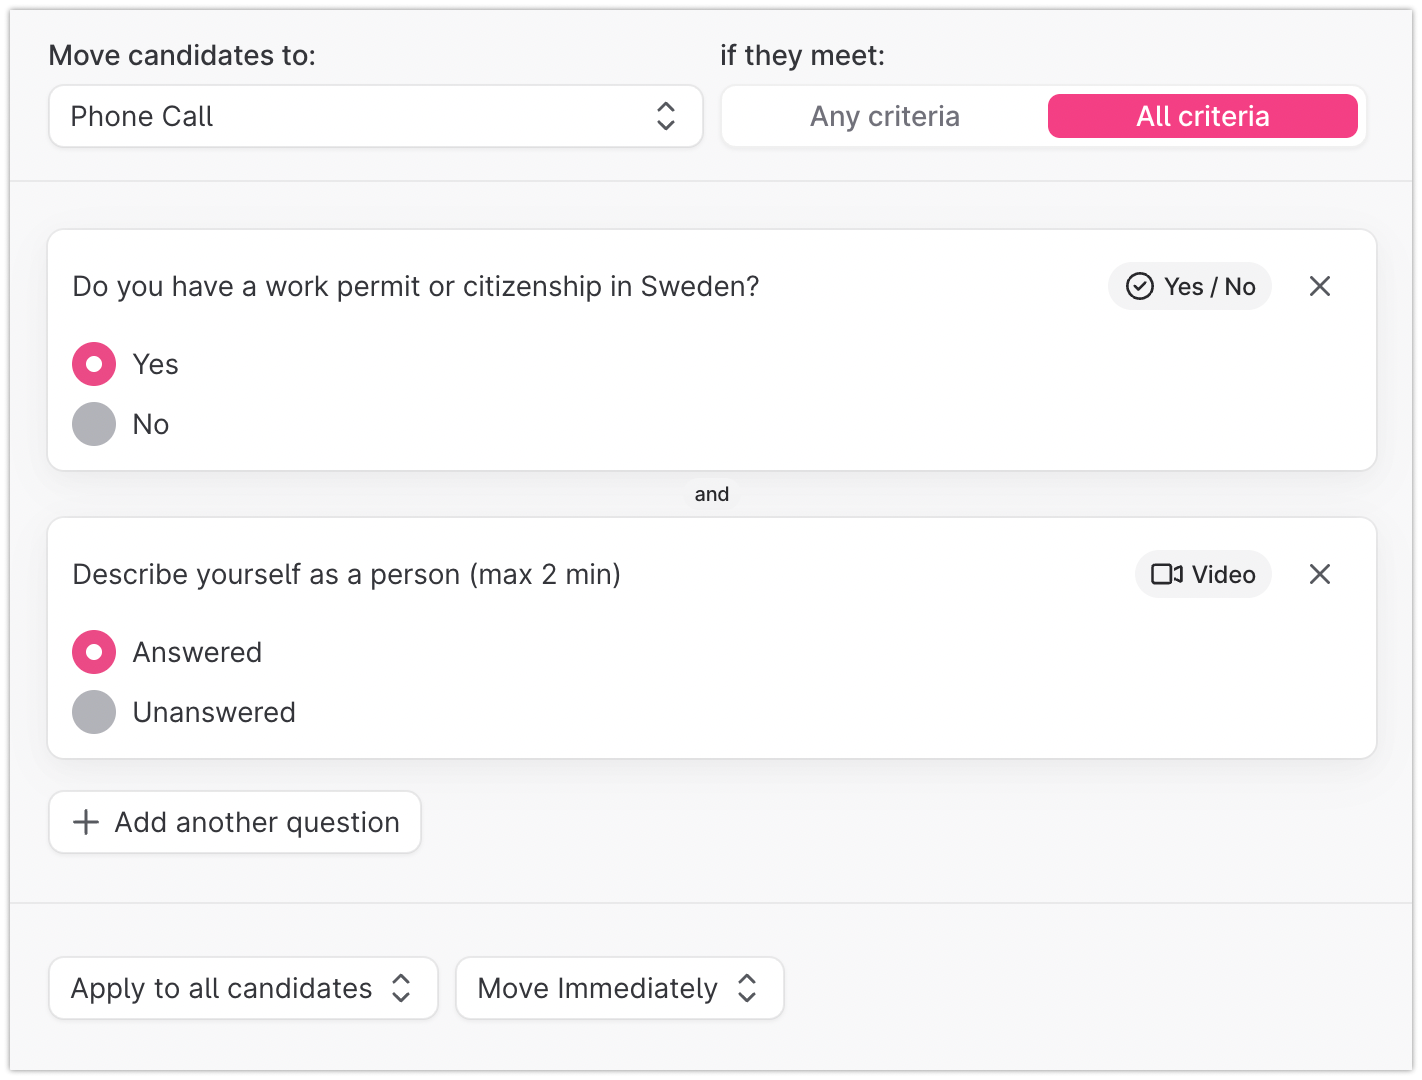This screenshot has width=1422, height=1080.
Task: Open the Phone Call stage dropdown
Action: coord(376,116)
